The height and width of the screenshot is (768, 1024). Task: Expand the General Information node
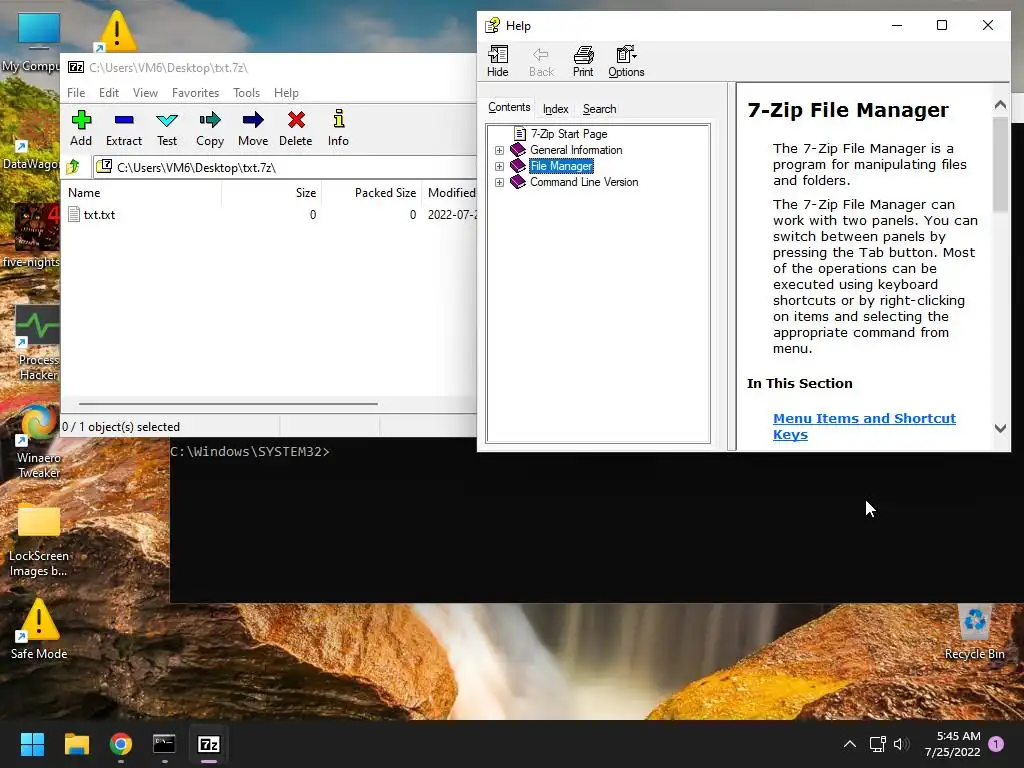[x=499, y=150]
